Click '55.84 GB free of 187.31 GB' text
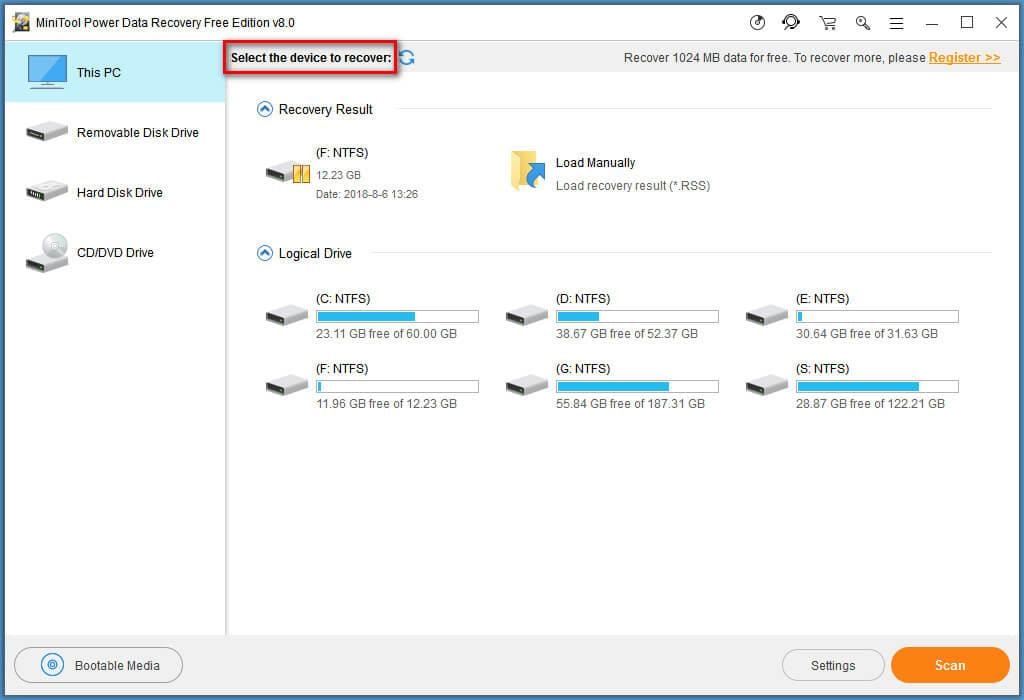 click(630, 404)
